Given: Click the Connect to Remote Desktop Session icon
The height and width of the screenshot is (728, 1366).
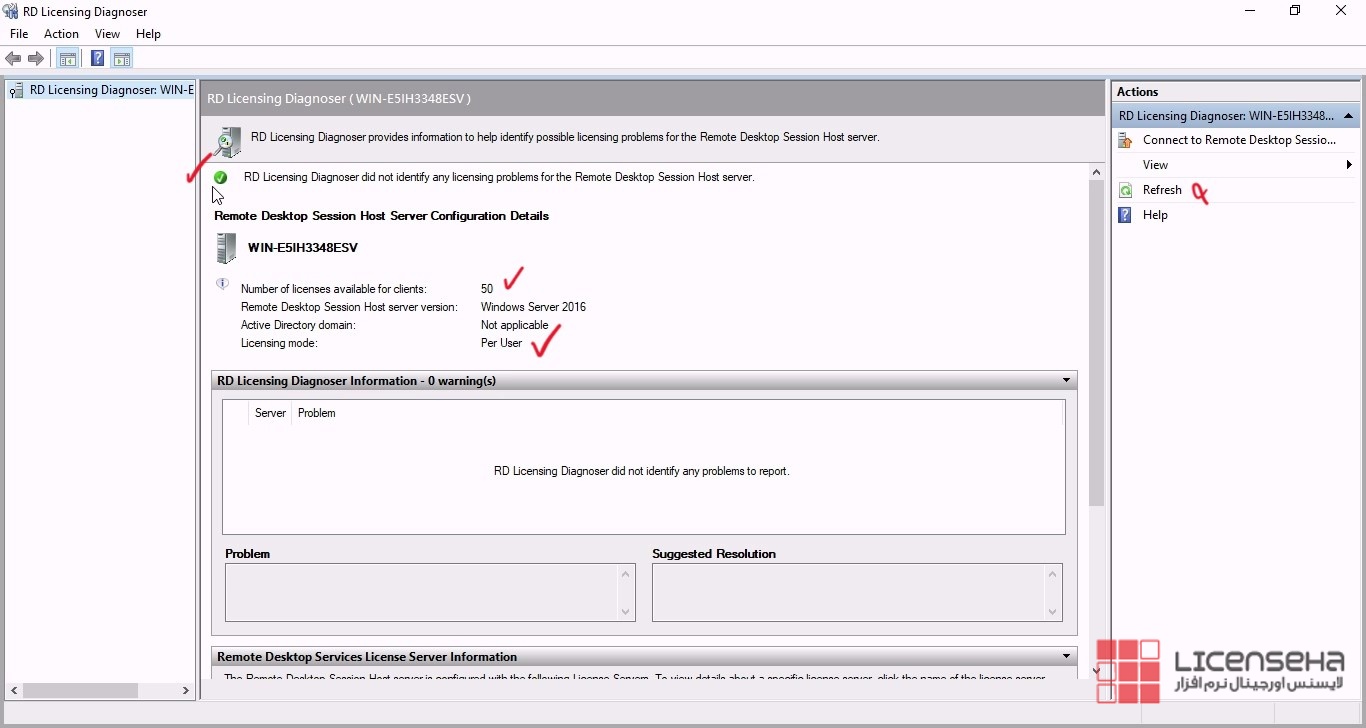Looking at the screenshot, I should 1125,140.
